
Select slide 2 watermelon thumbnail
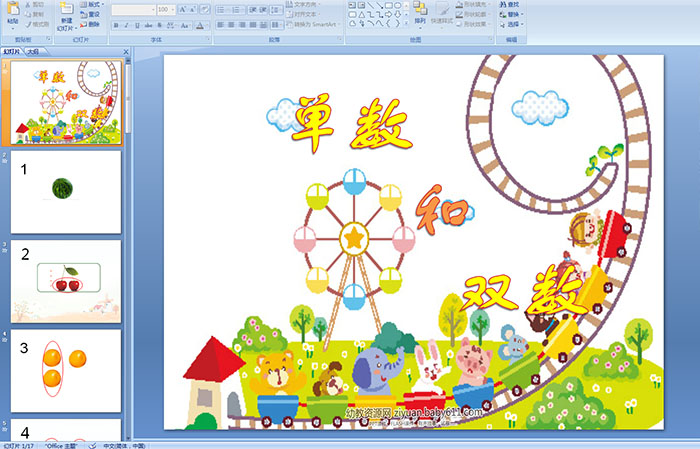click(x=66, y=192)
